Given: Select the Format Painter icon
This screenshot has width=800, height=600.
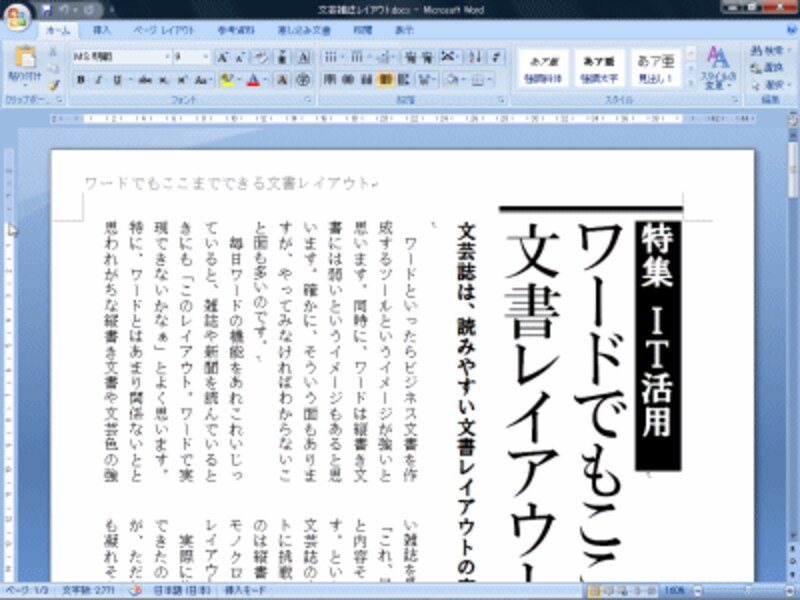Looking at the screenshot, I should [x=52, y=84].
